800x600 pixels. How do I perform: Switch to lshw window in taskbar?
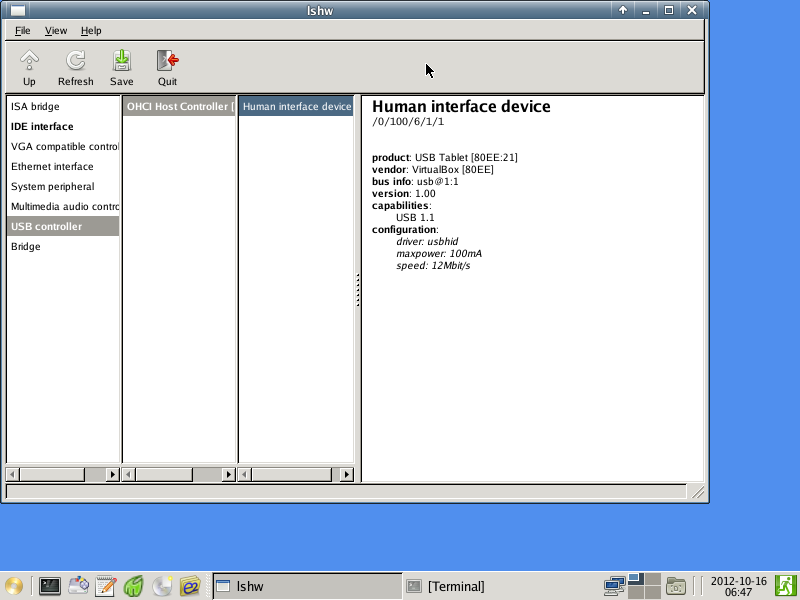[307, 586]
